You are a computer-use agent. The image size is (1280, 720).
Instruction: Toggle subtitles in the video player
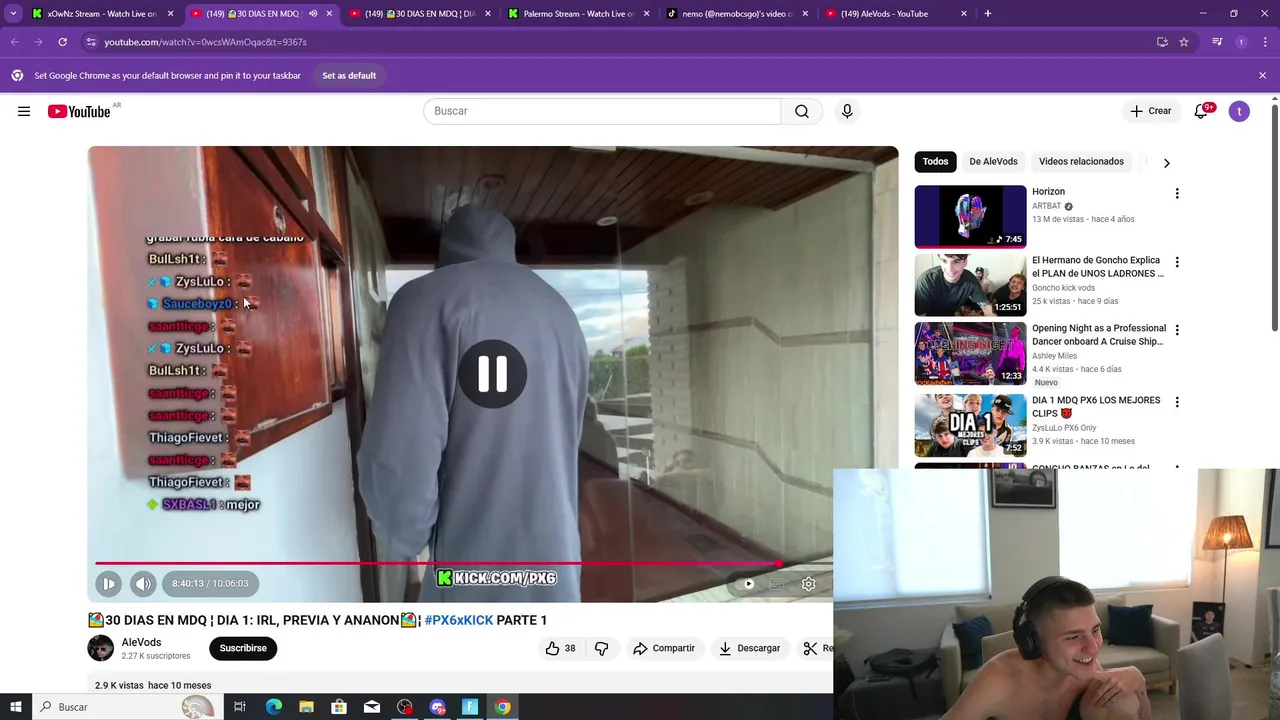click(777, 584)
